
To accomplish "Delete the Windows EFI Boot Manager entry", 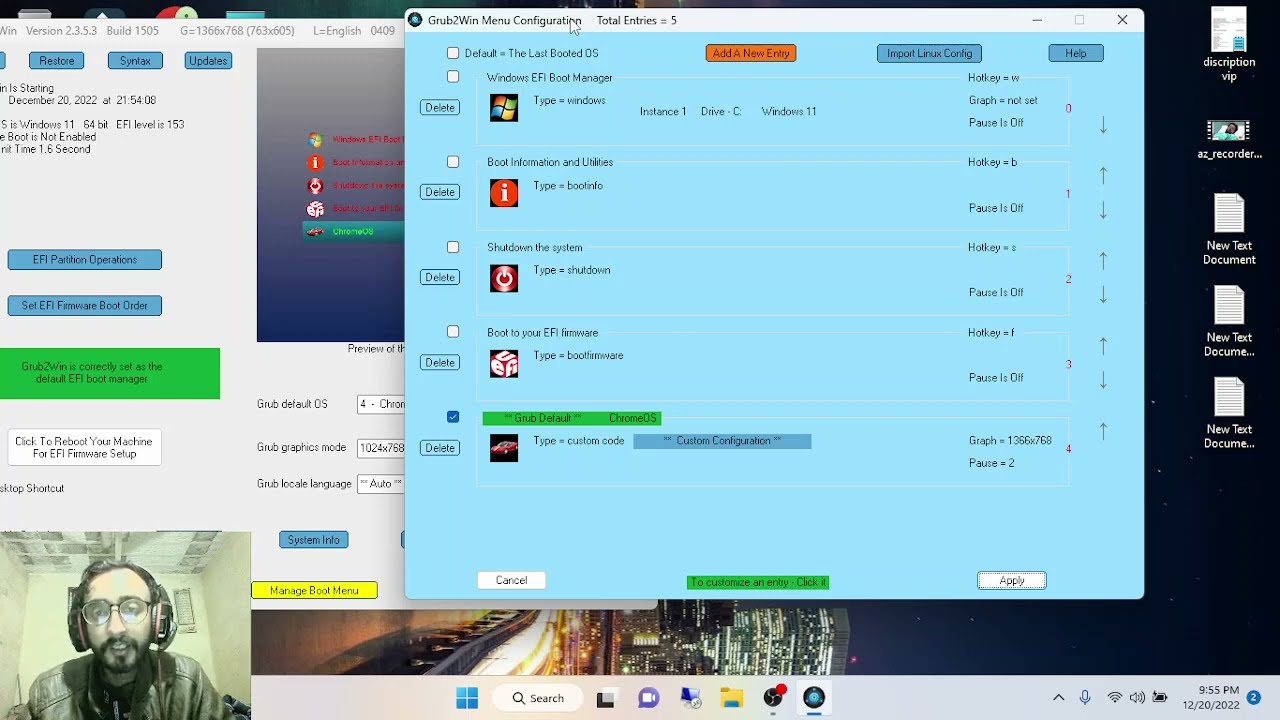I will coord(440,107).
